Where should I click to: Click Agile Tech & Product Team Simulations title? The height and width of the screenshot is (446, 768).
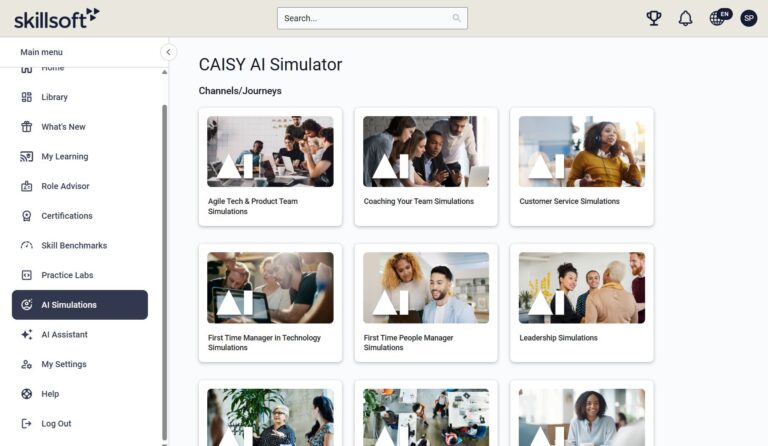click(253, 206)
